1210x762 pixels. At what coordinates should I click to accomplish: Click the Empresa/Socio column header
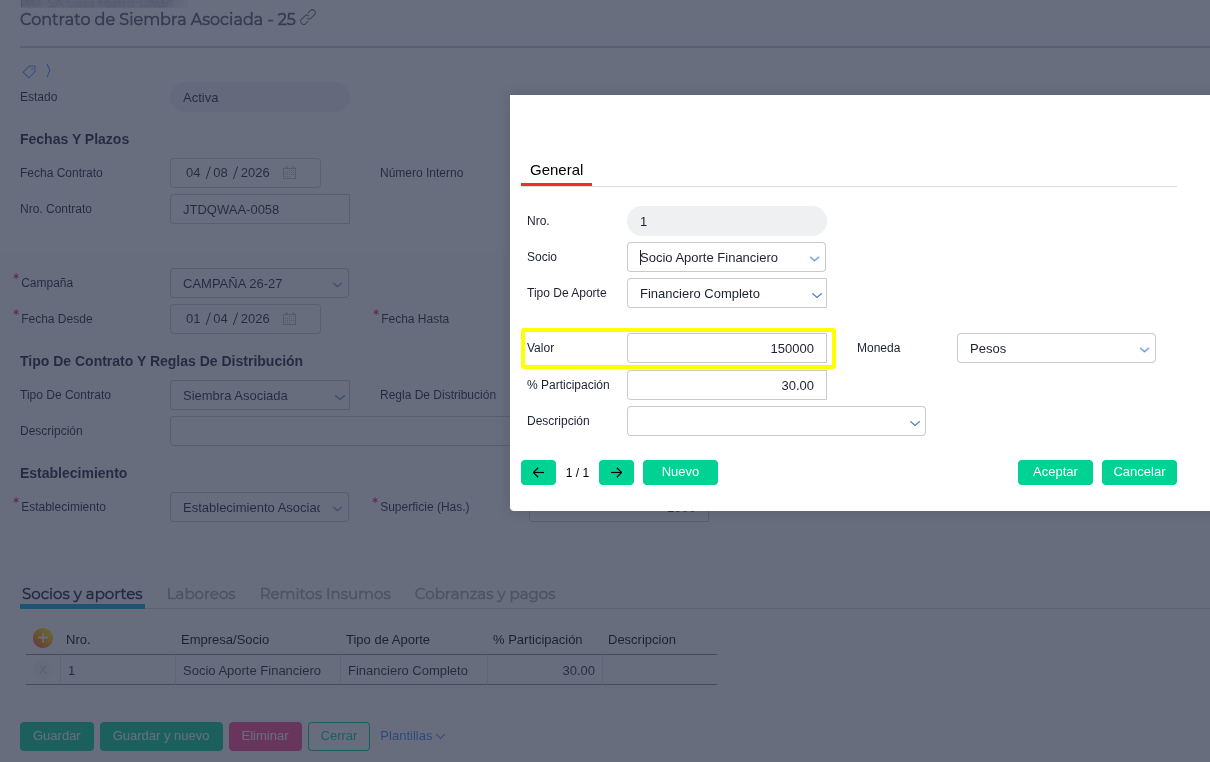[x=225, y=640]
